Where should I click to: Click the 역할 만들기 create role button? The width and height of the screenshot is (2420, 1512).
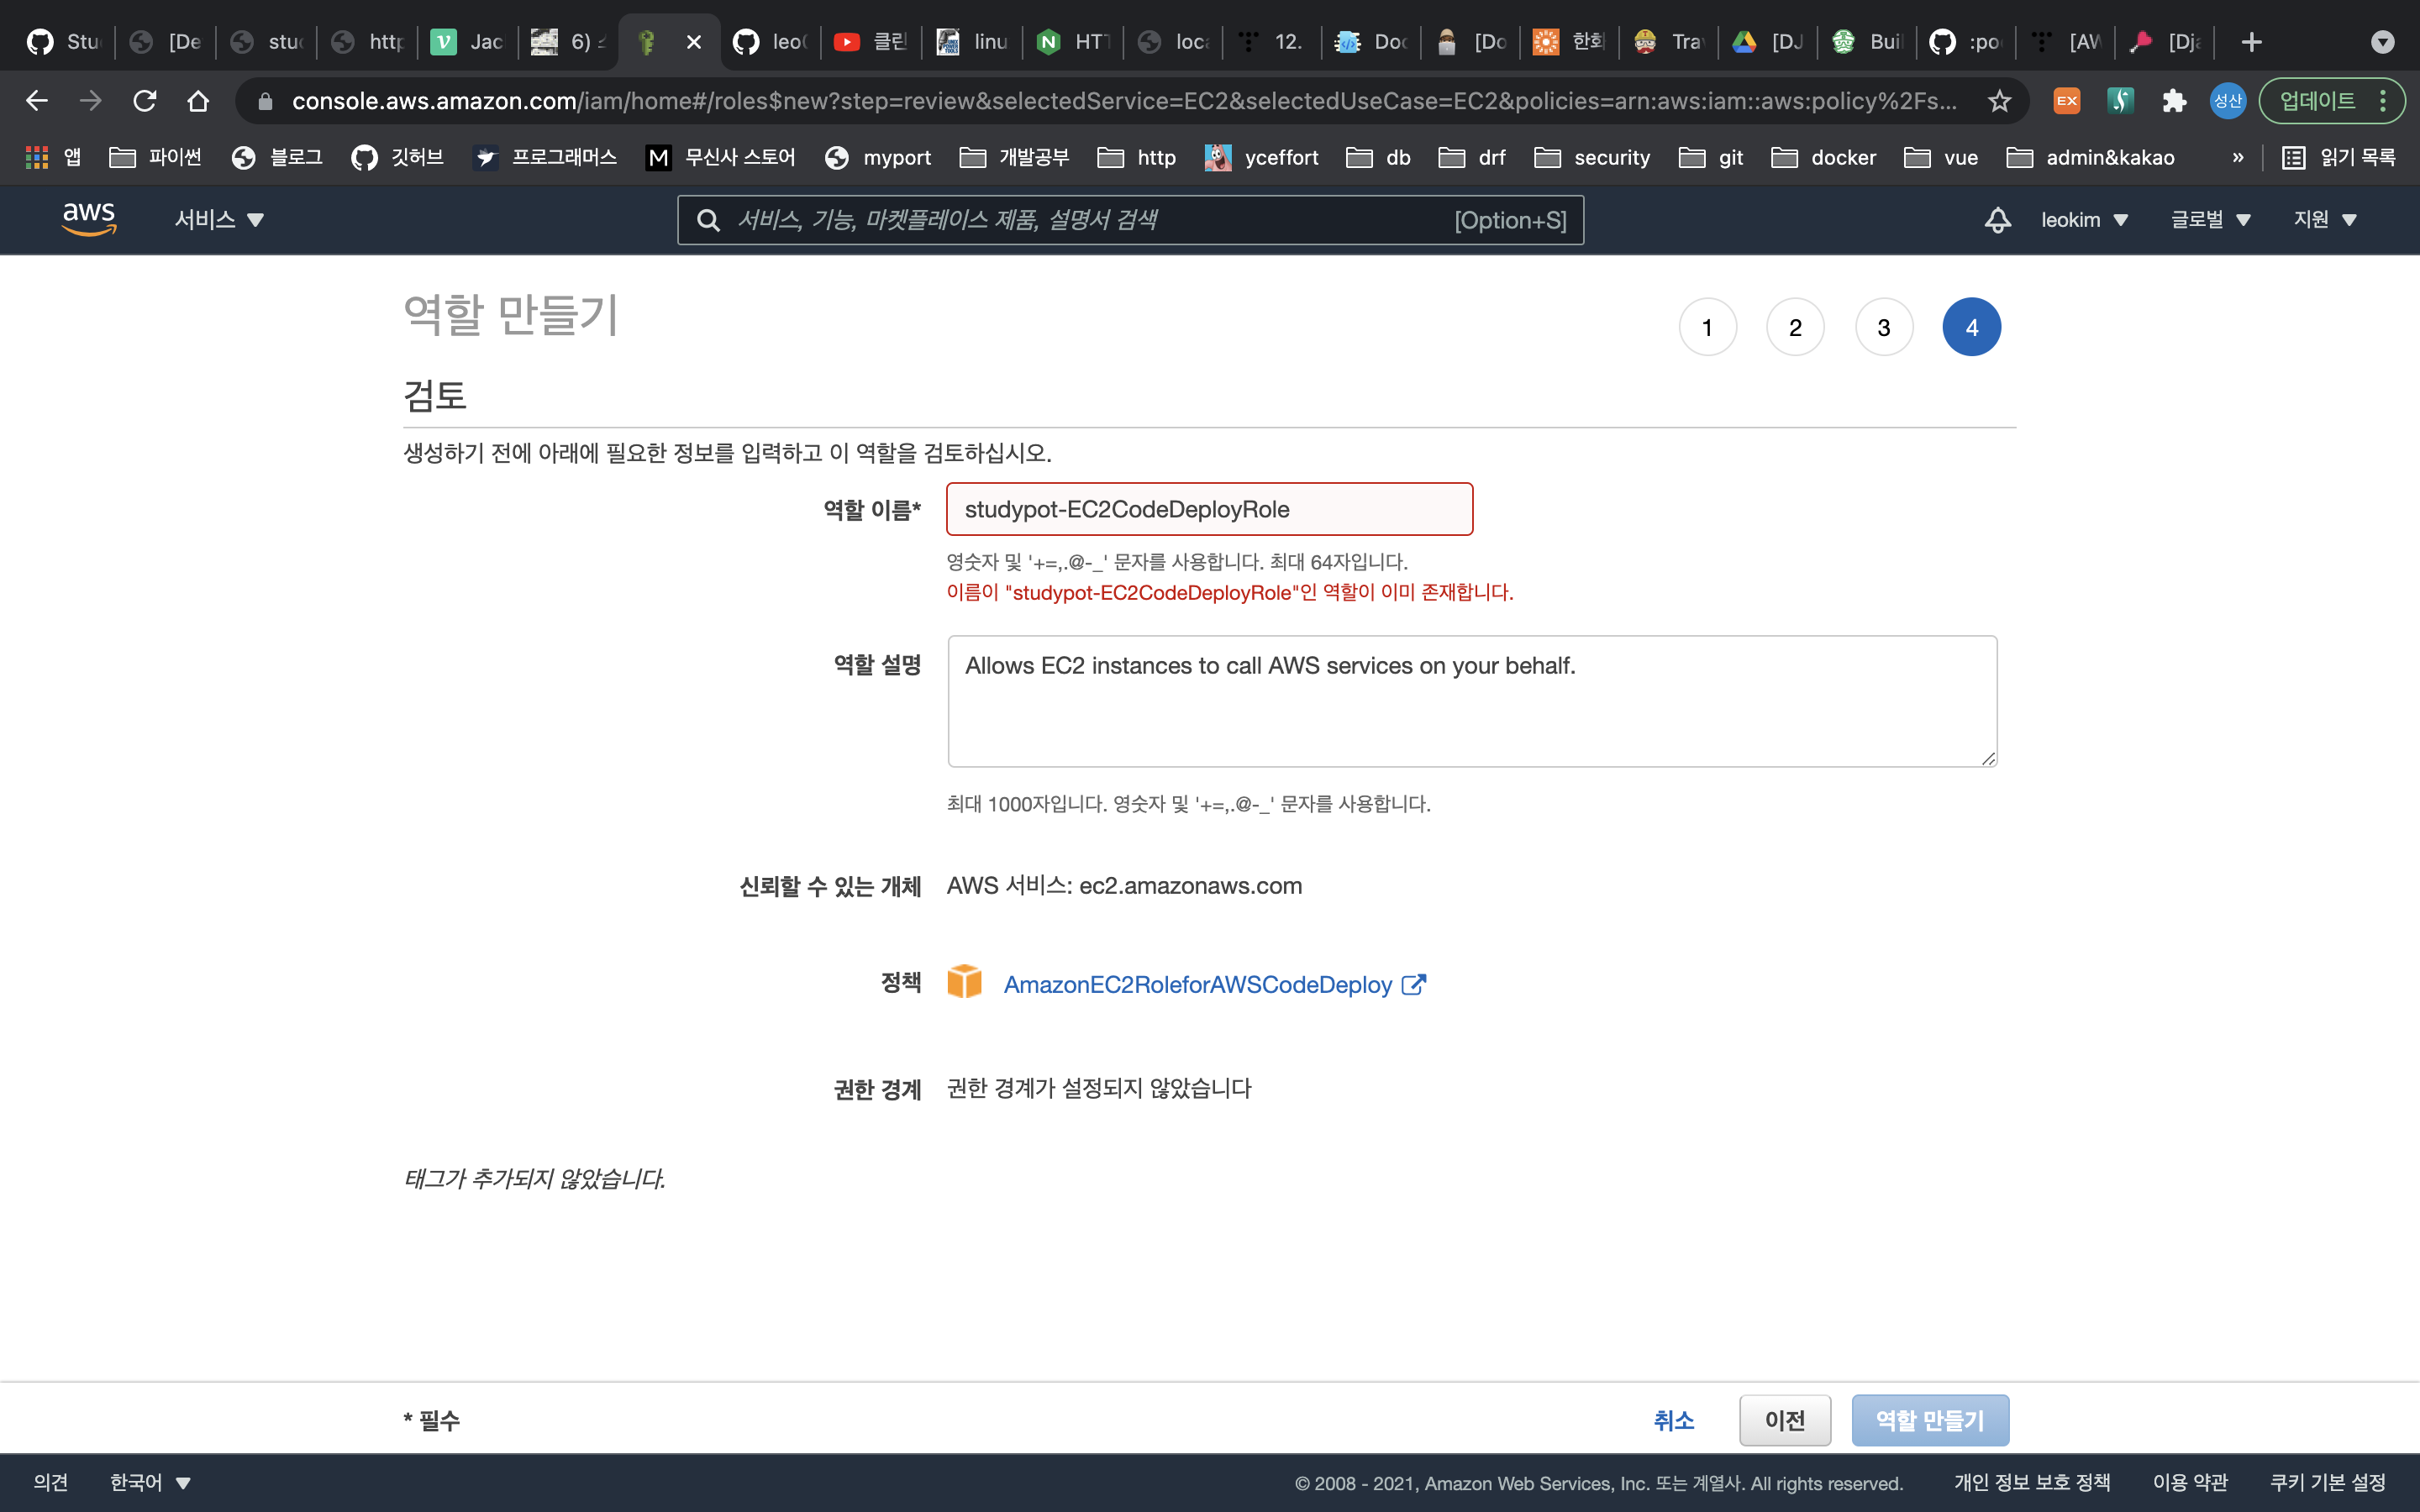[1930, 1420]
